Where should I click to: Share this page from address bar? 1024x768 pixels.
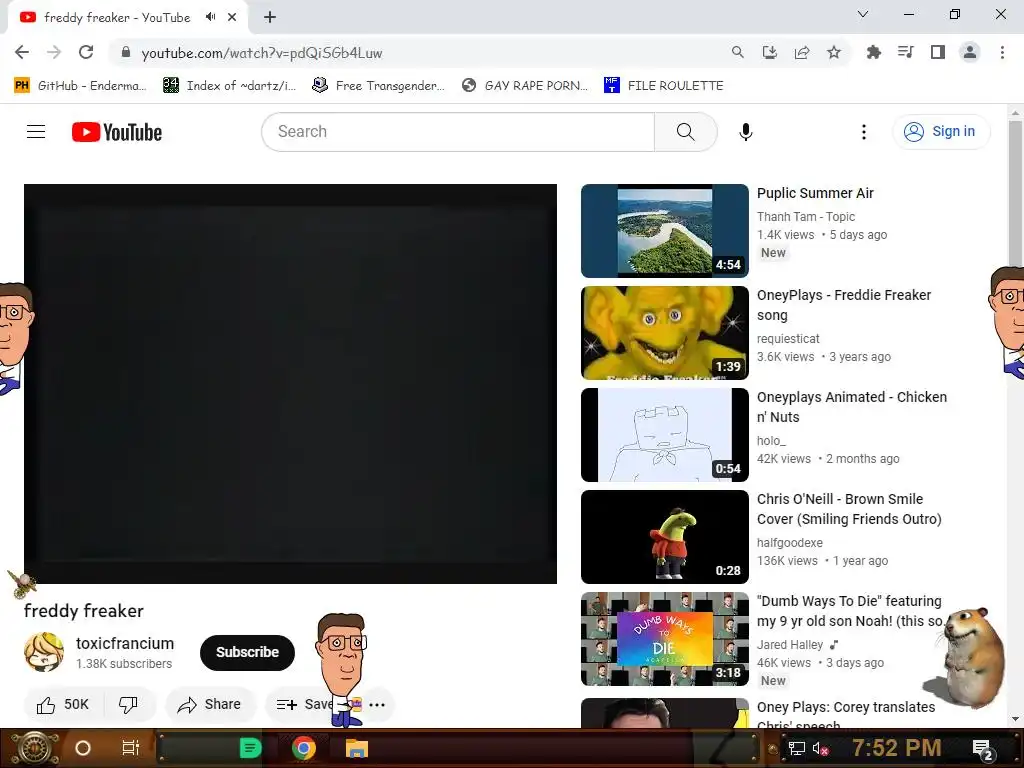click(802, 52)
